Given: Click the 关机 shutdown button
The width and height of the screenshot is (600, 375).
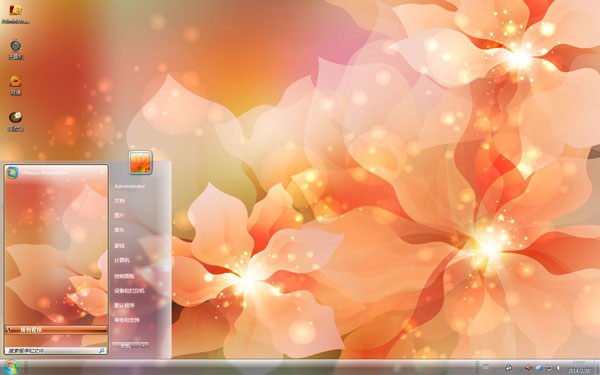Looking at the screenshot, I should [126, 346].
